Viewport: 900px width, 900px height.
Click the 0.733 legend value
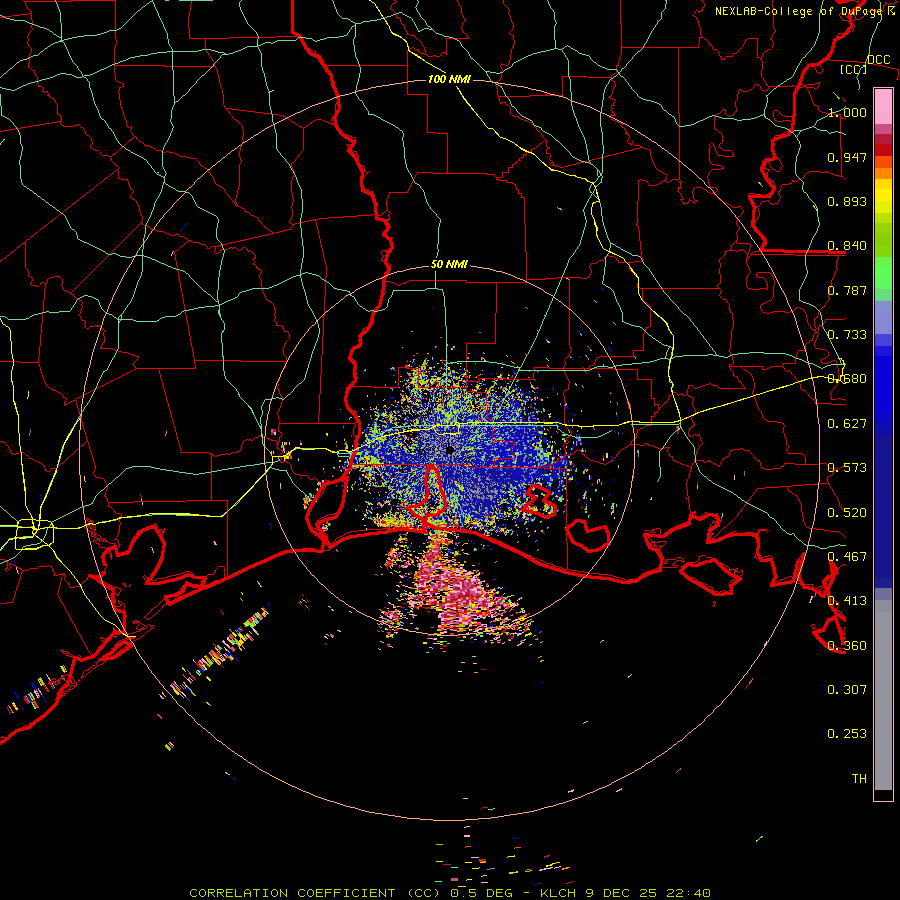click(847, 335)
